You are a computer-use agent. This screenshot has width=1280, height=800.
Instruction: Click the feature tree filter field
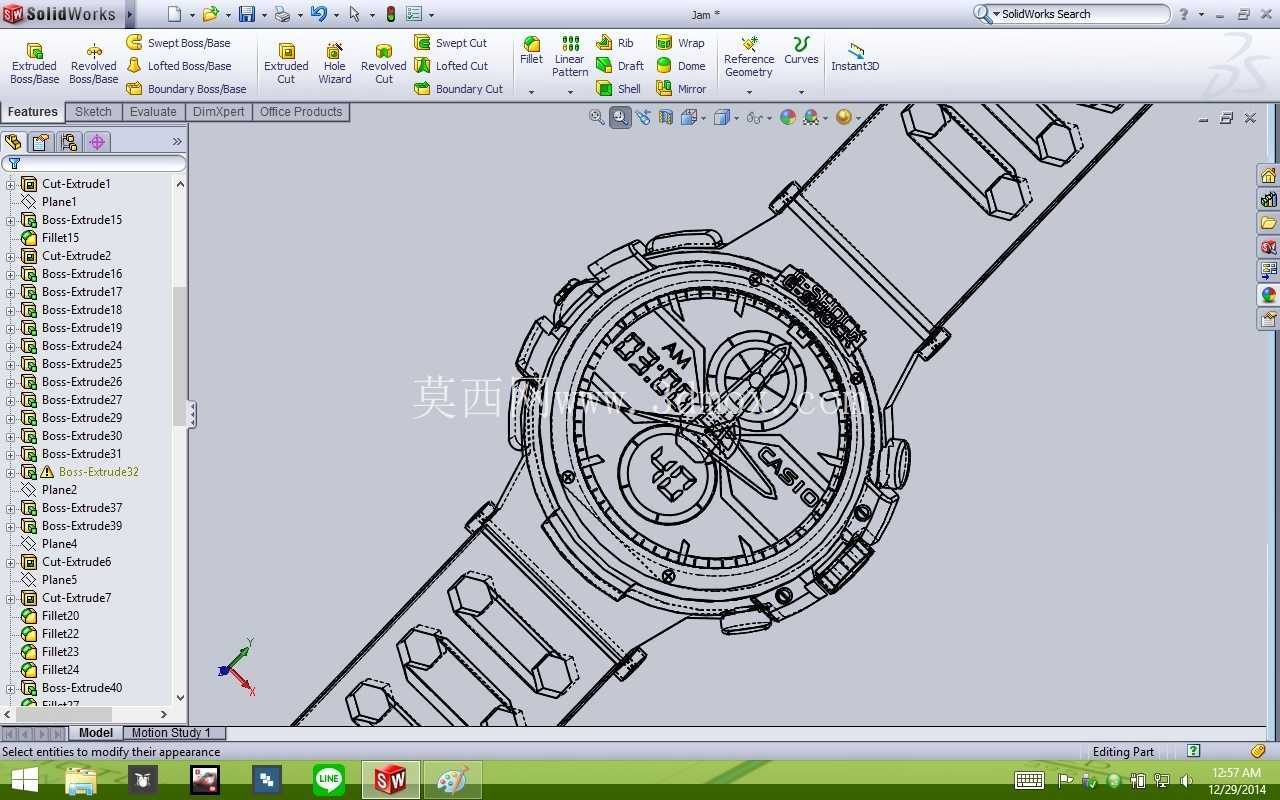click(94, 163)
